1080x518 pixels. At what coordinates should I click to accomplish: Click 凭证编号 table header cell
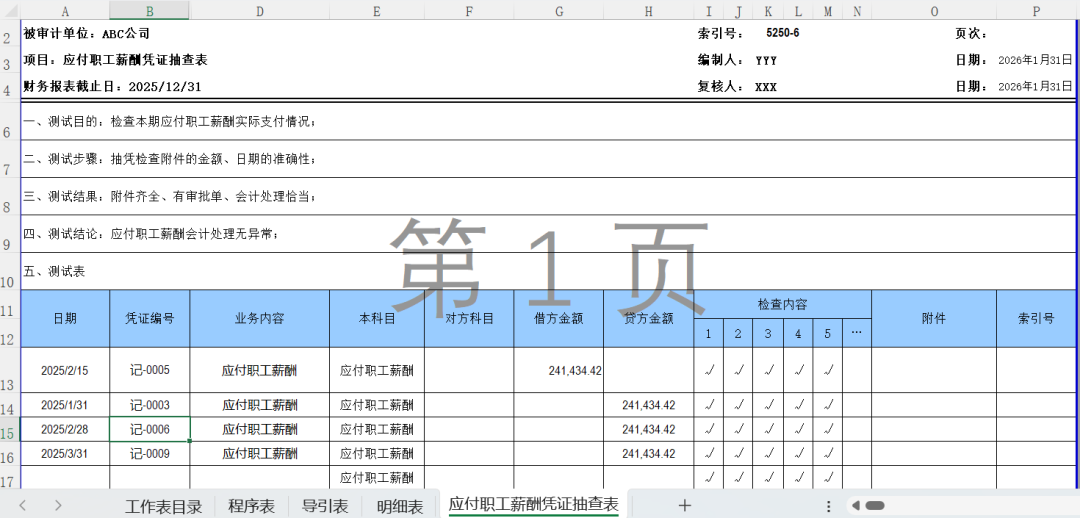[x=149, y=318]
